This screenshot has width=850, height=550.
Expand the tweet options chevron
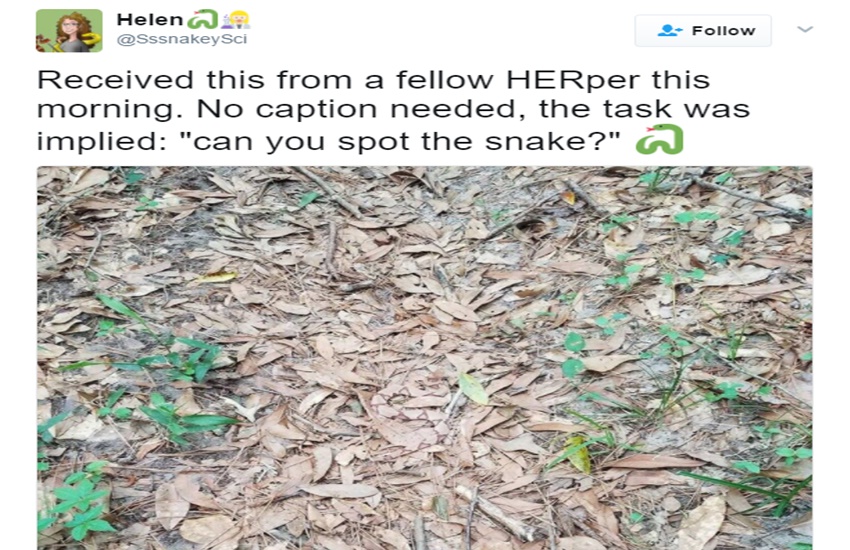click(805, 29)
